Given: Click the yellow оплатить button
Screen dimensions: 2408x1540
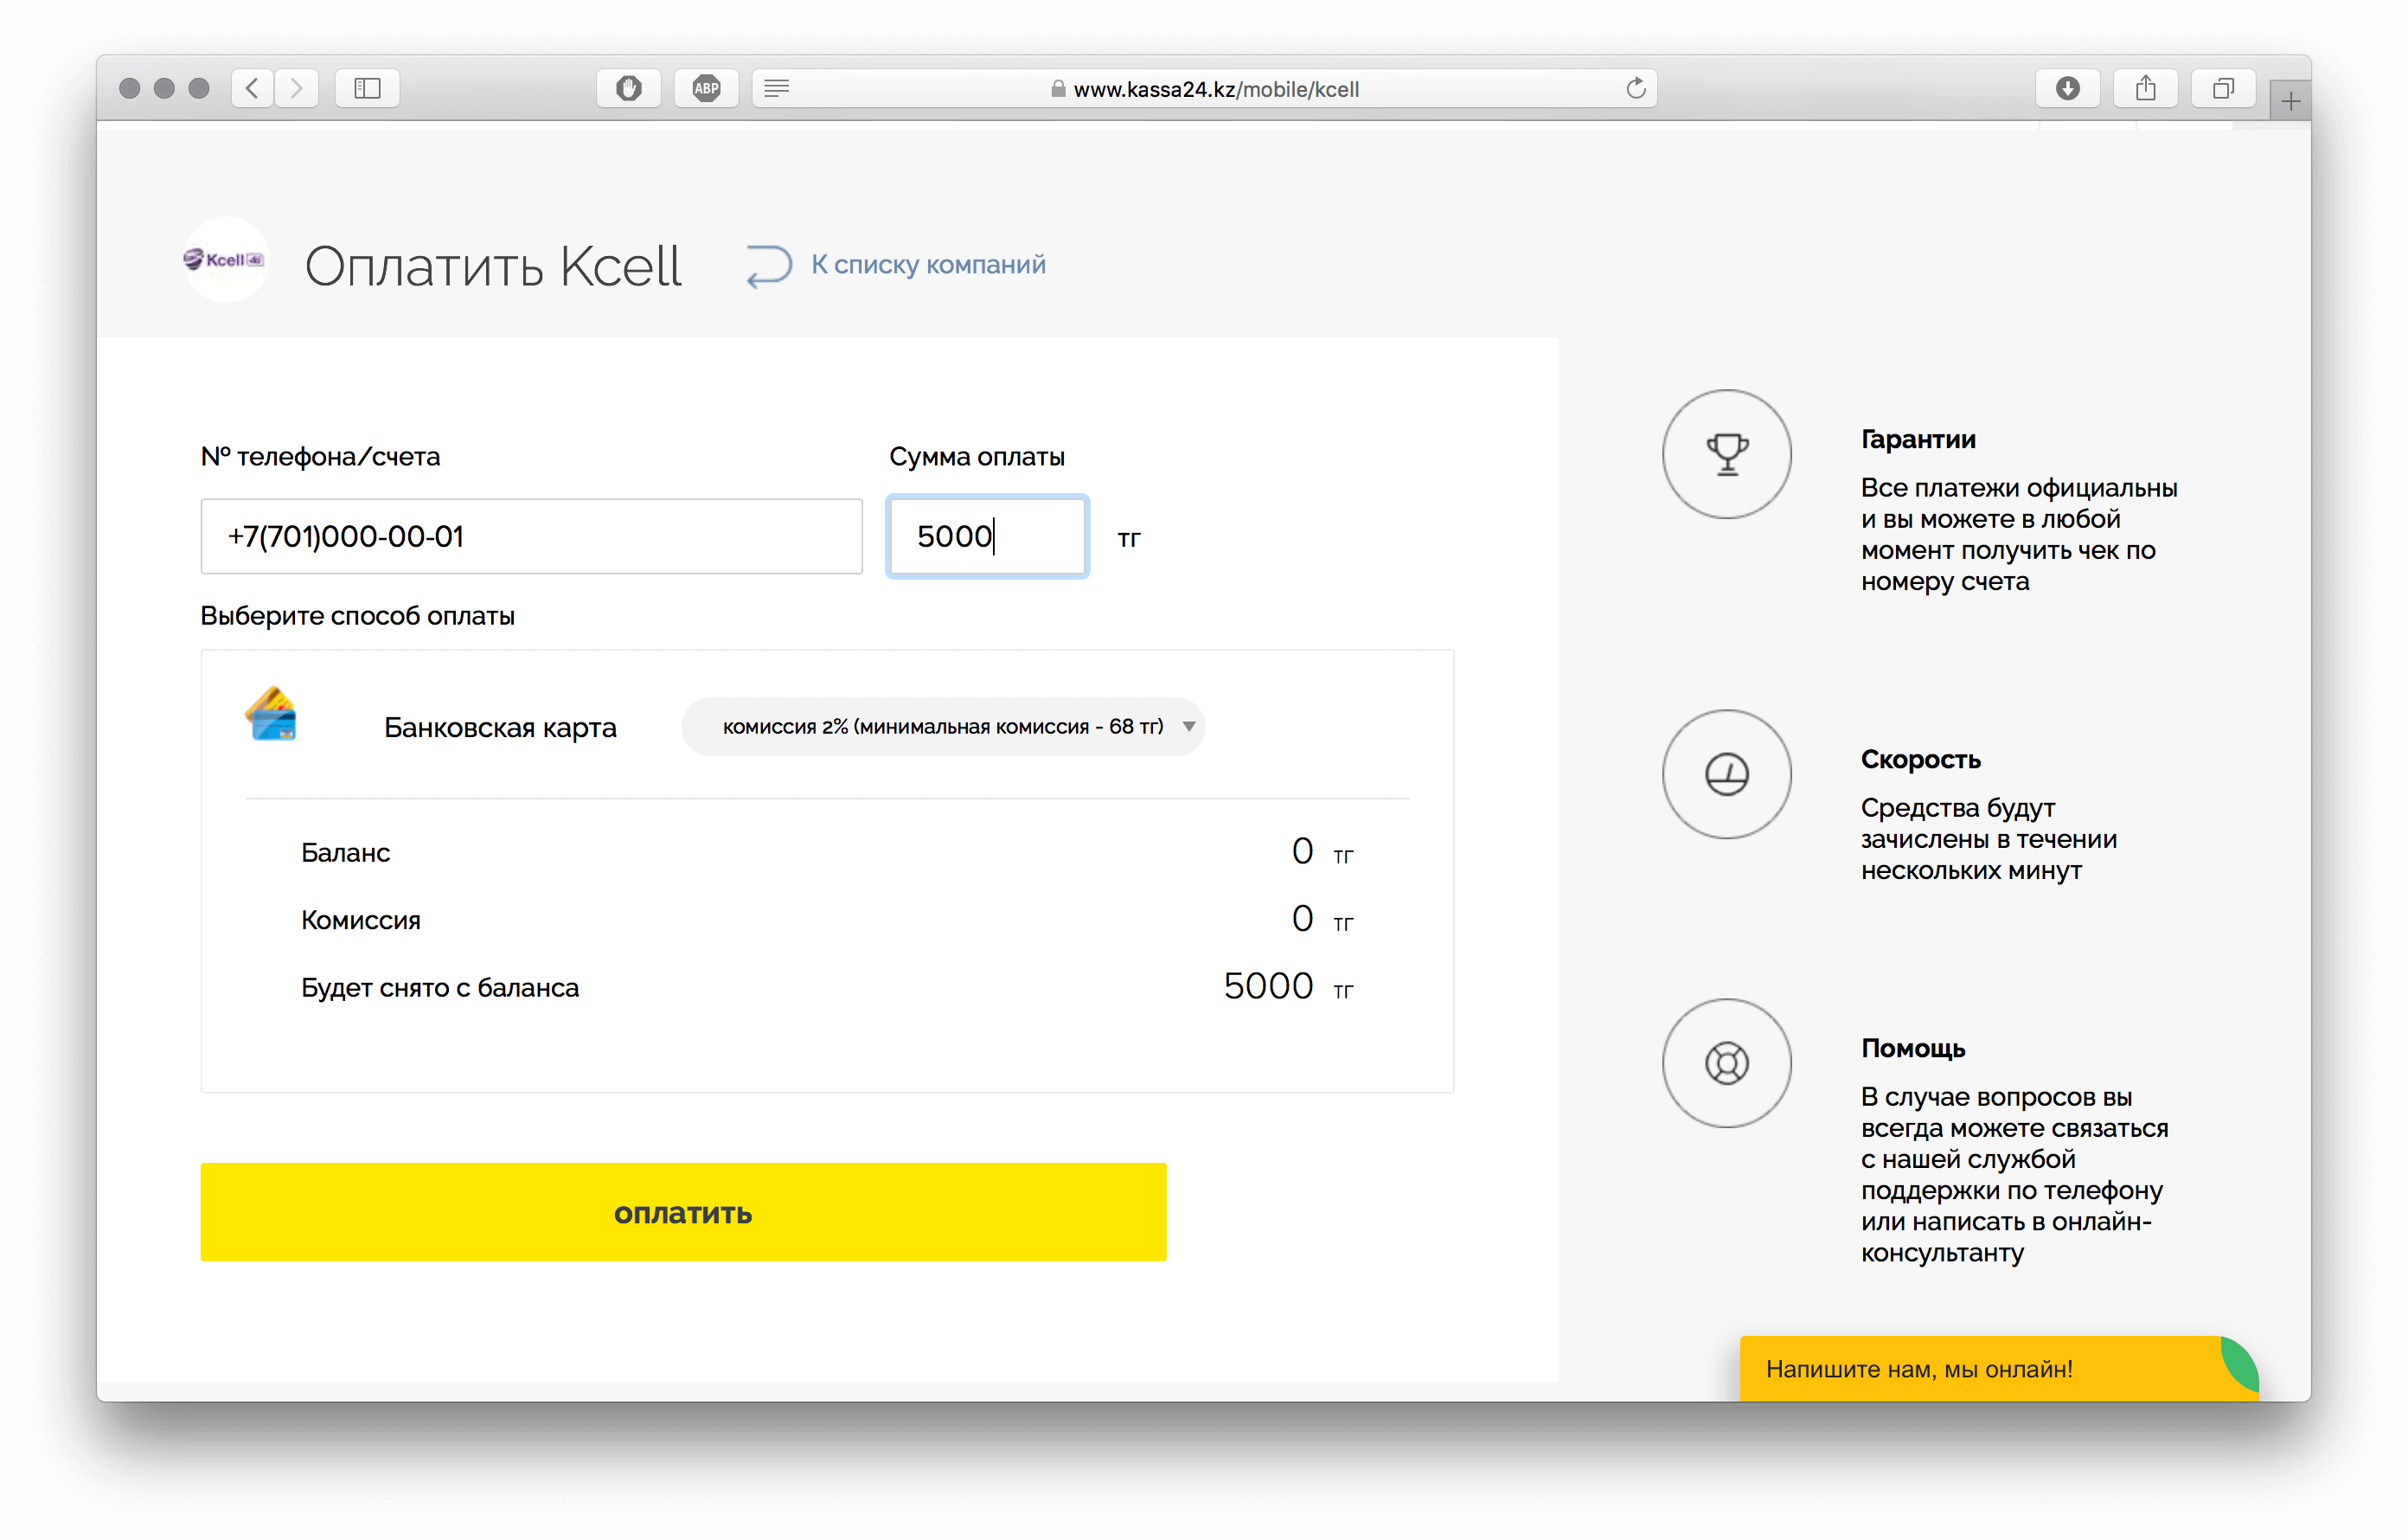Looking at the screenshot, I should pos(683,1212).
